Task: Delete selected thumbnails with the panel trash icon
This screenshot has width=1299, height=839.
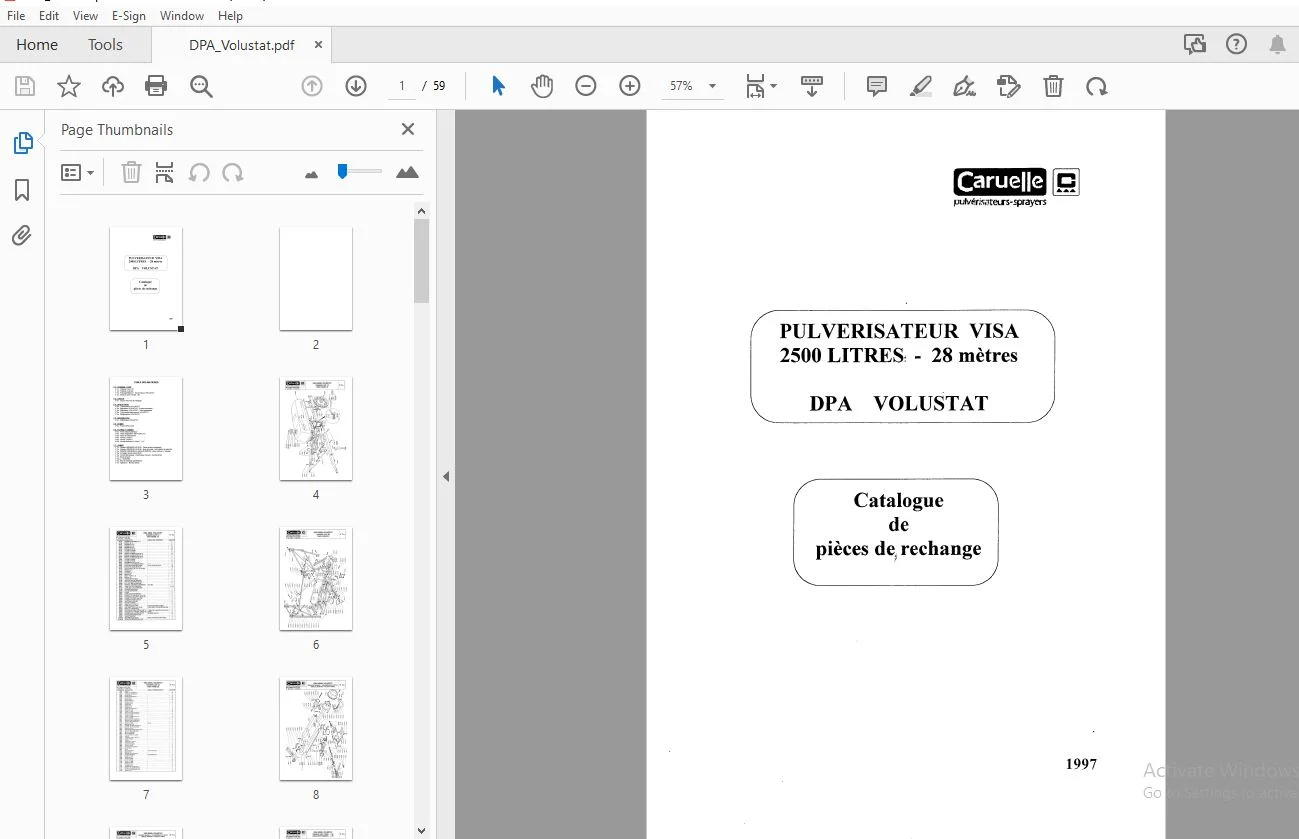Action: tap(131, 172)
